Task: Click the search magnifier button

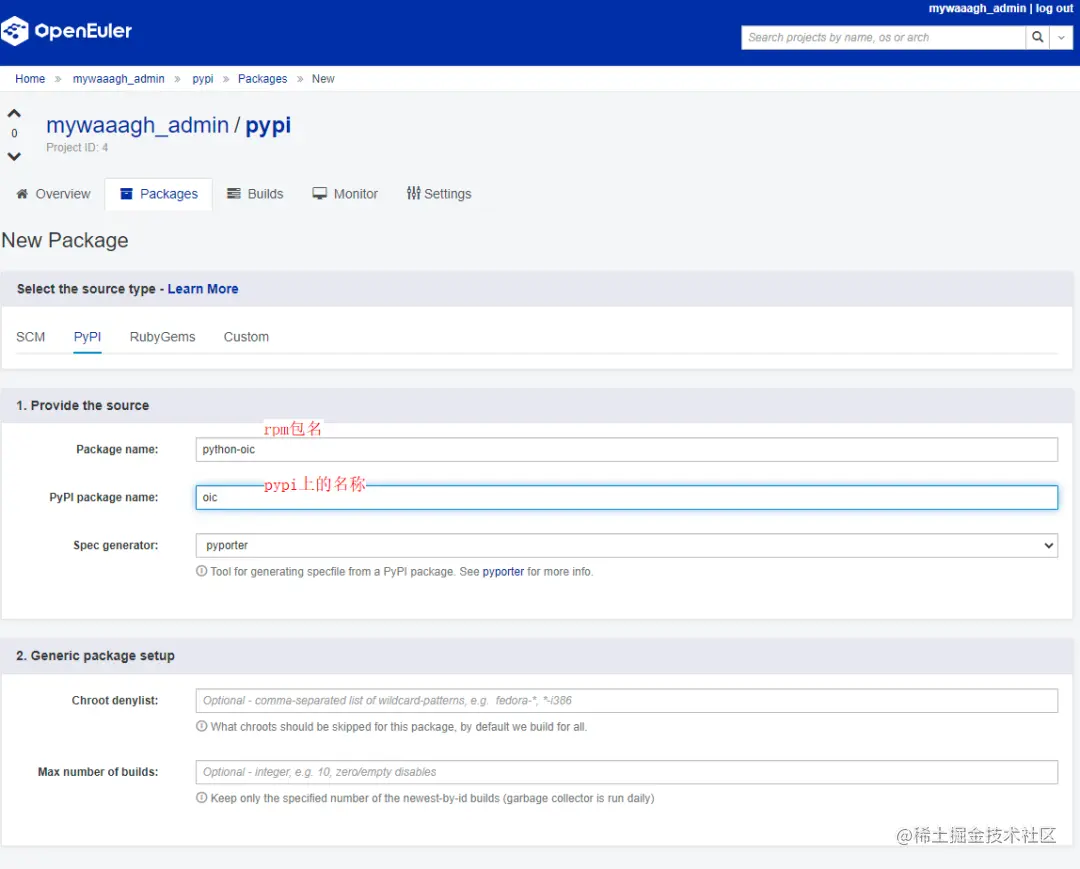Action: (1037, 37)
